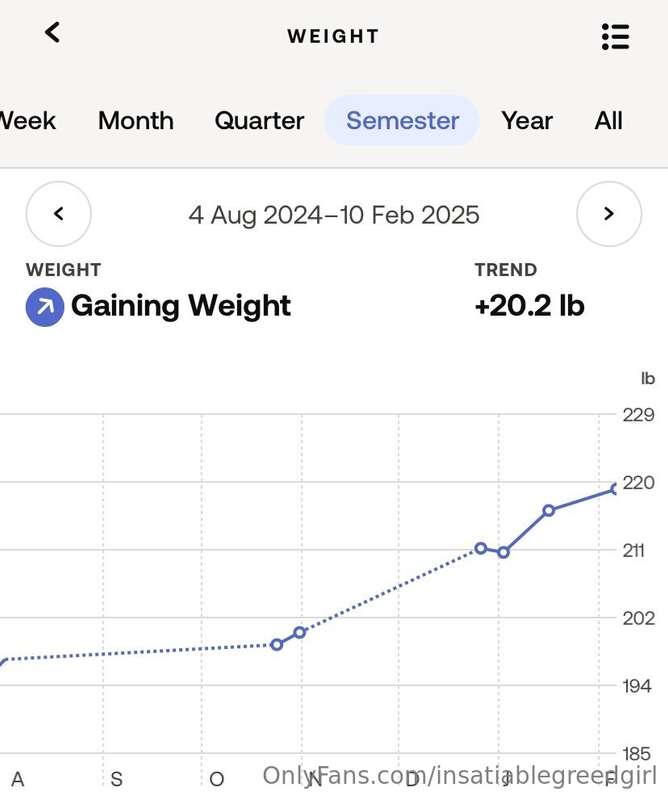Tap the data point near 211 in January
The height and width of the screenshot is (800, 668).
(503, 552)
